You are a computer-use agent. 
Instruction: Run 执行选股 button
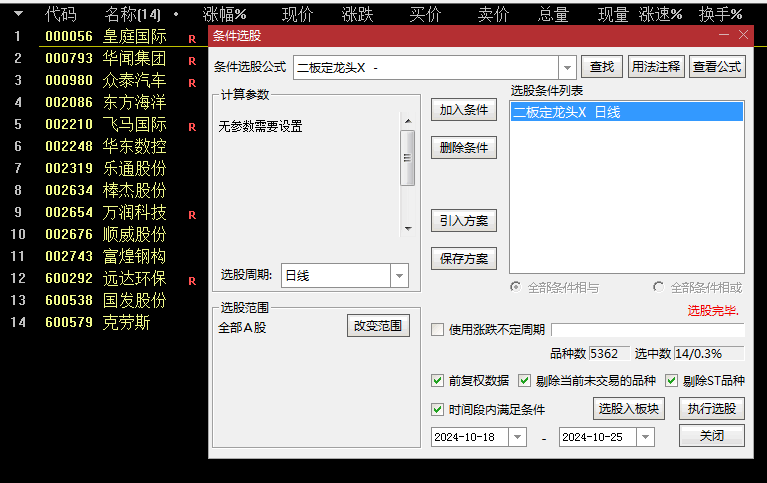pyautogui.click(x=712, y=409)
